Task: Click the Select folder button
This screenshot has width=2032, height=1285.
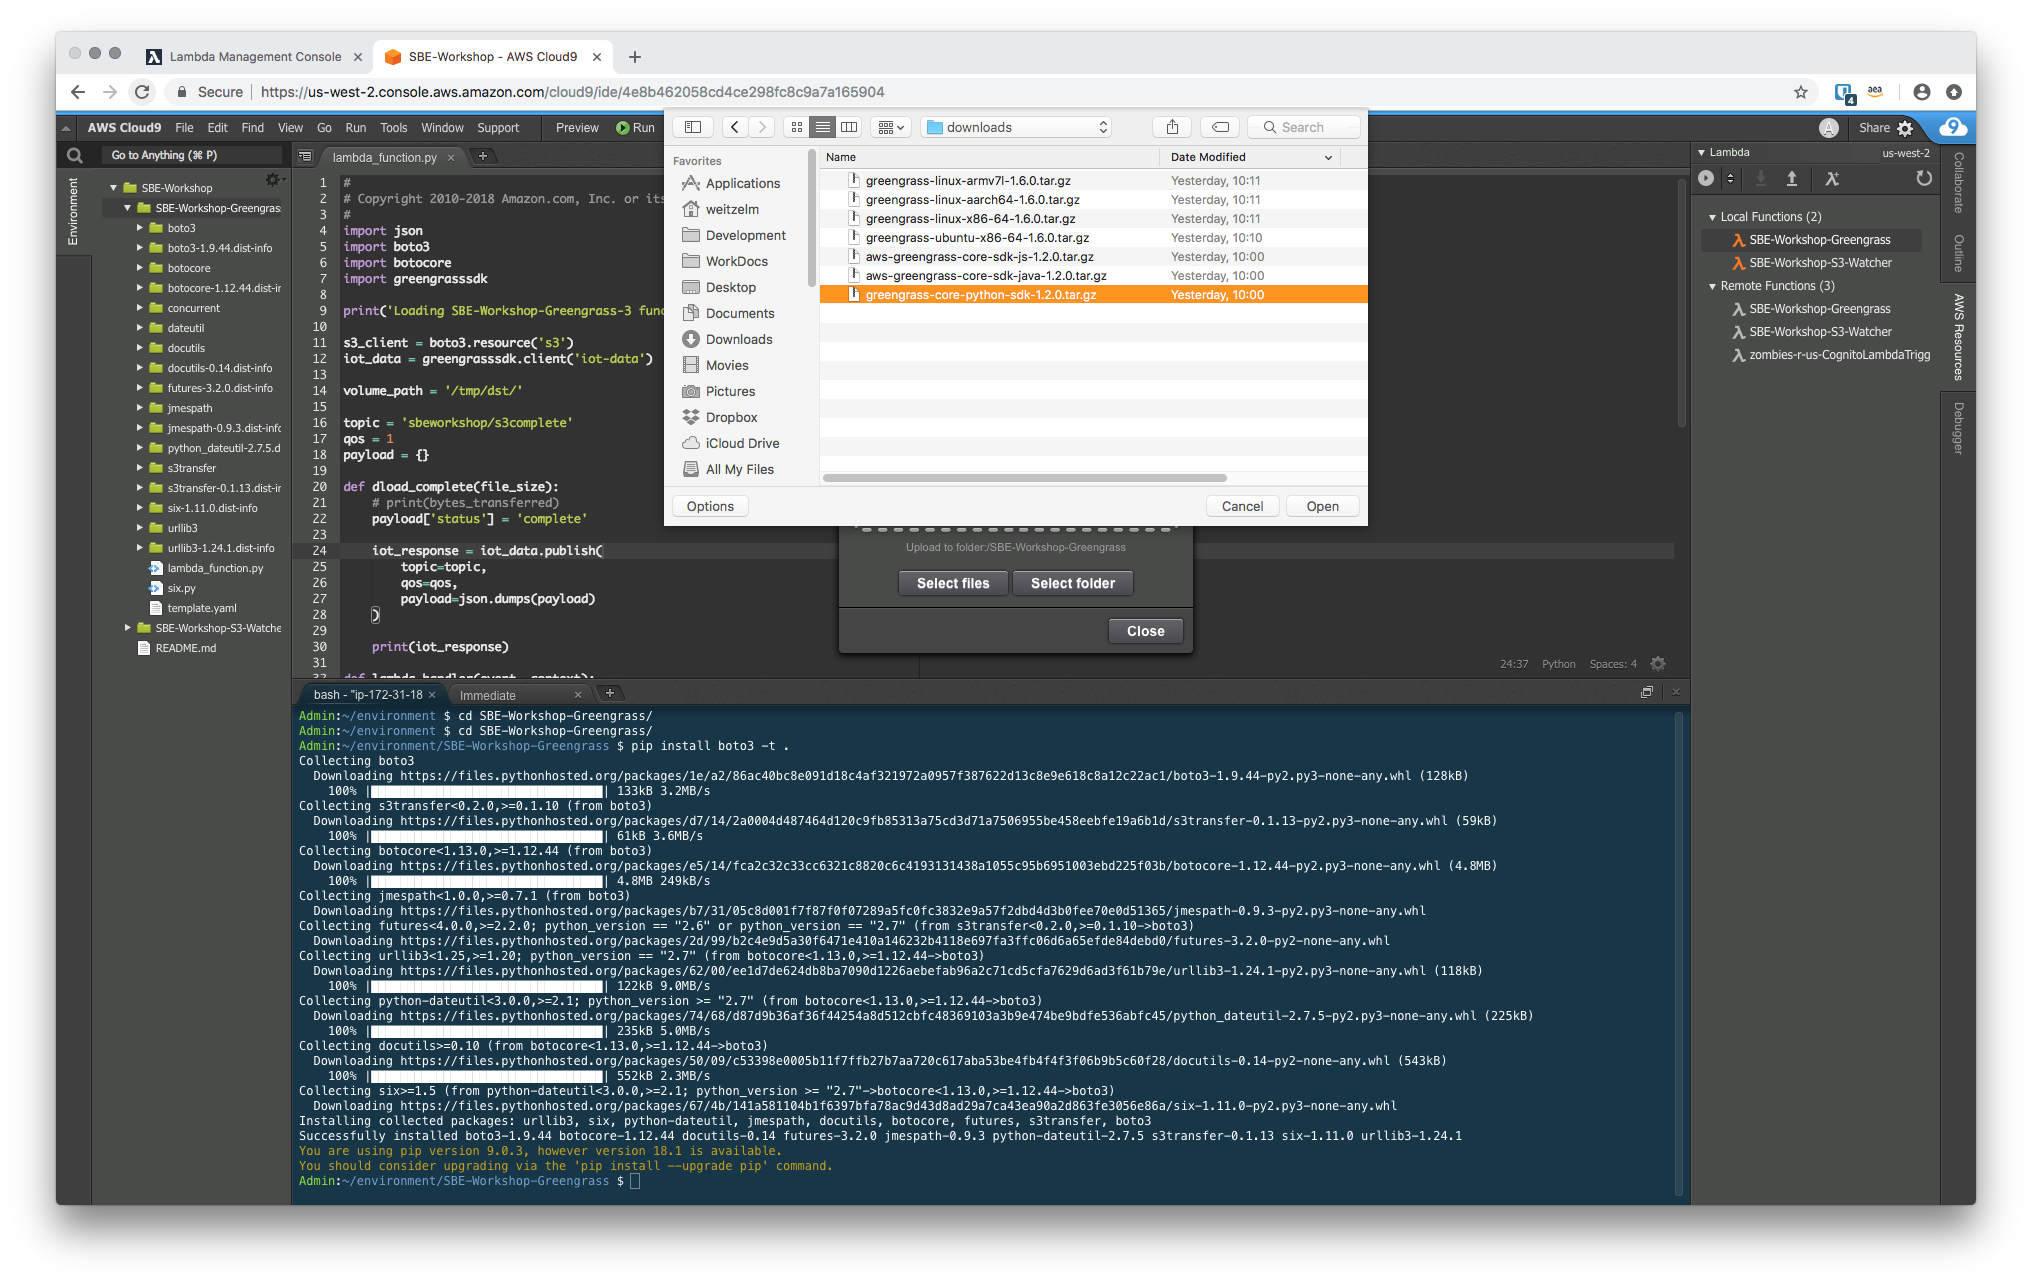Action: (x=1073, y=583)
